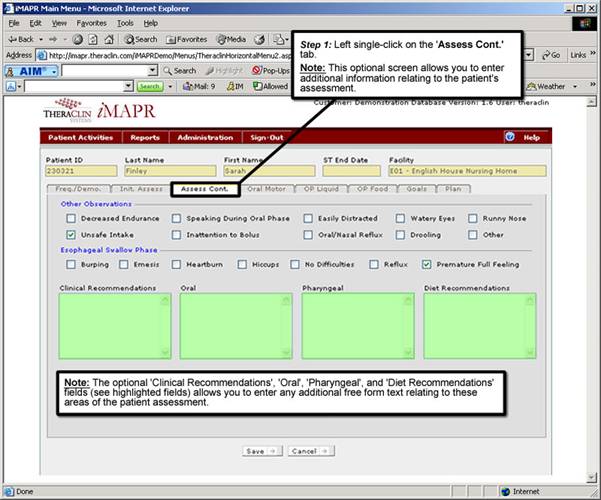The width and height of the screenshot is (601, 500).
Task: Click the Go button next to the address bar
Action: (551, 55)
